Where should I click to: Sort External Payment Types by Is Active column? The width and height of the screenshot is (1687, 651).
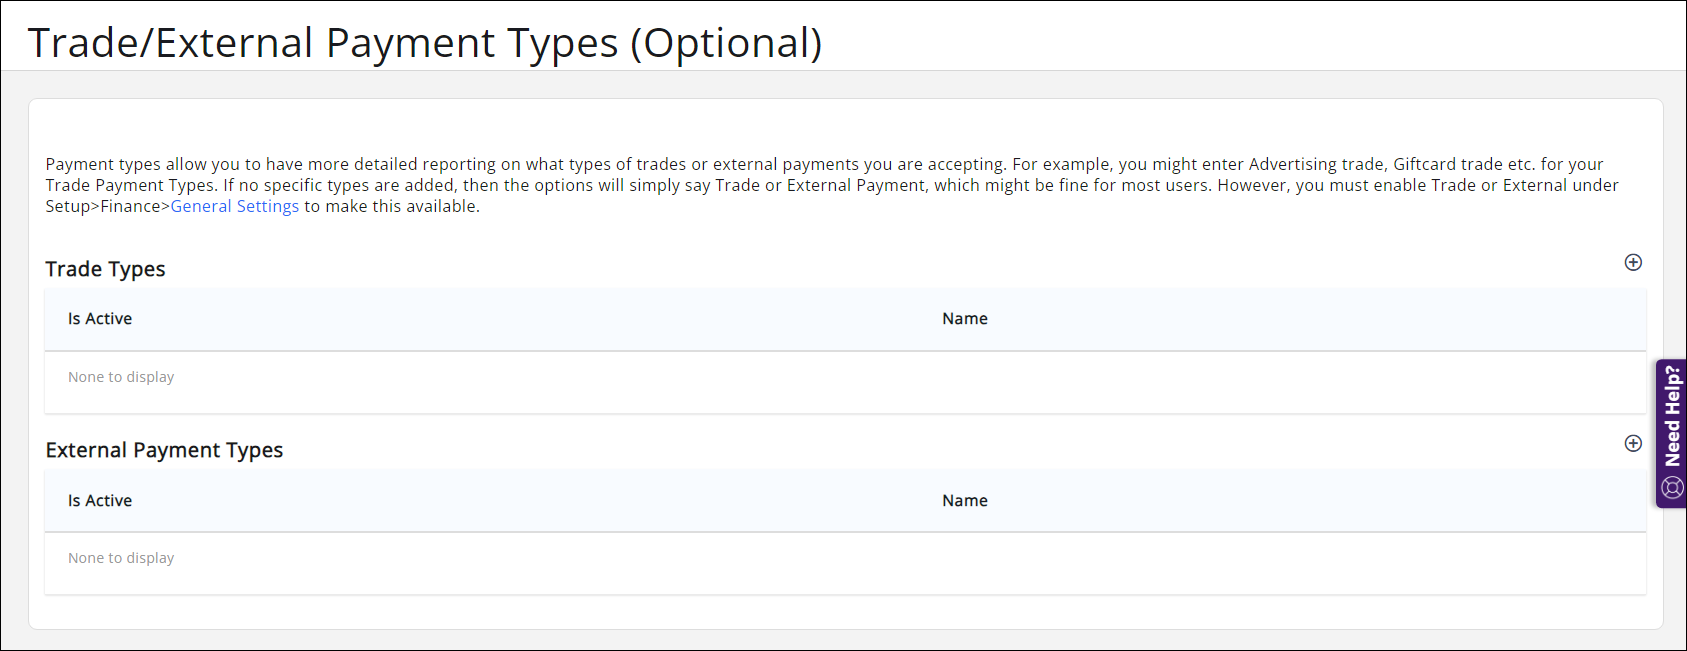100,501
